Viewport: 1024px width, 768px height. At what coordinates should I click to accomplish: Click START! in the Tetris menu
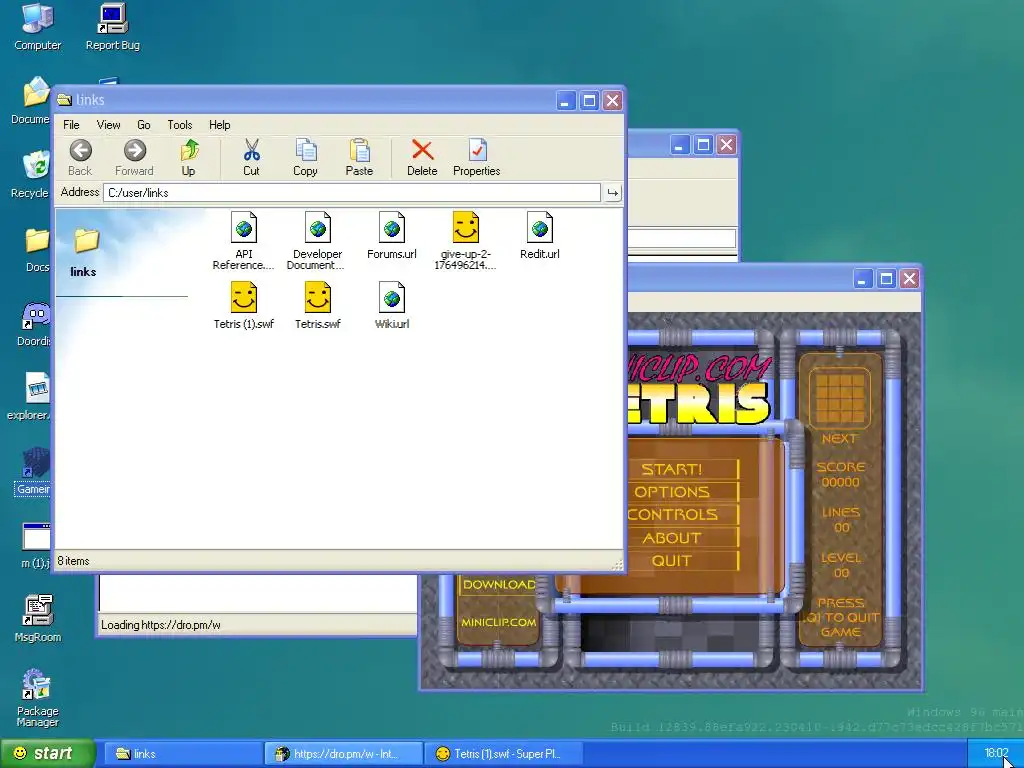672,470
